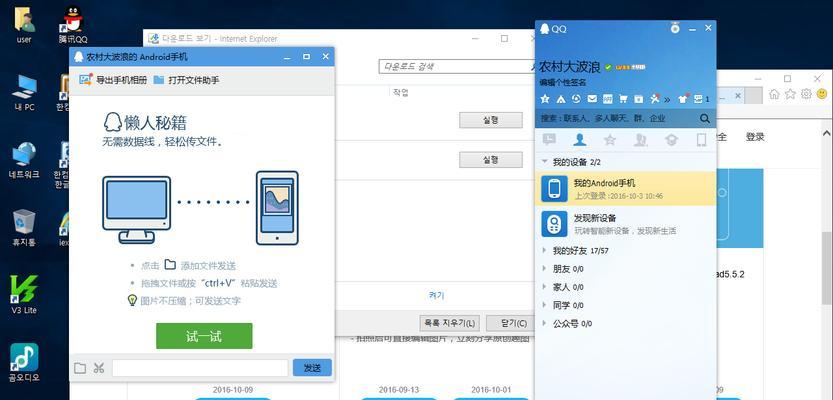The height and width of the screenshot is (400, 833).
Task: Click the scissors screenshot icon in phone window
Action: (99, 368)
